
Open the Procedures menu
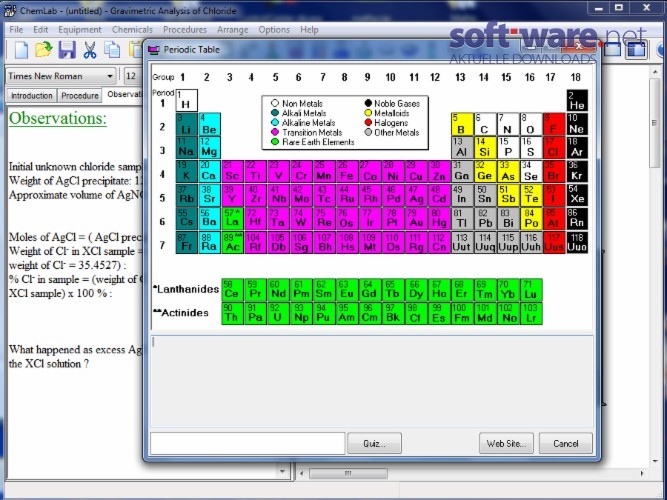185,30
